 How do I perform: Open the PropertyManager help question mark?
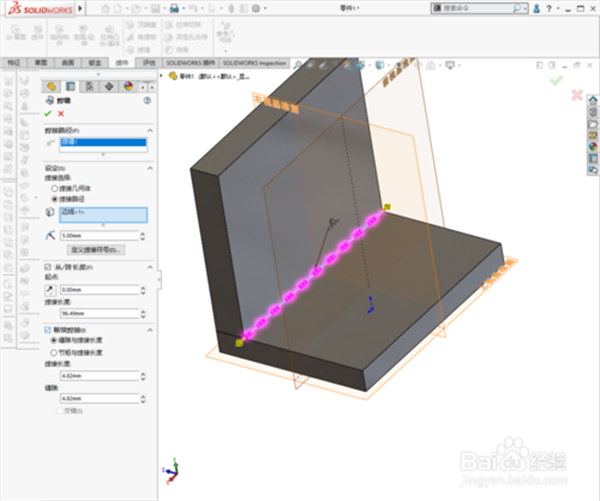(147, 100)
